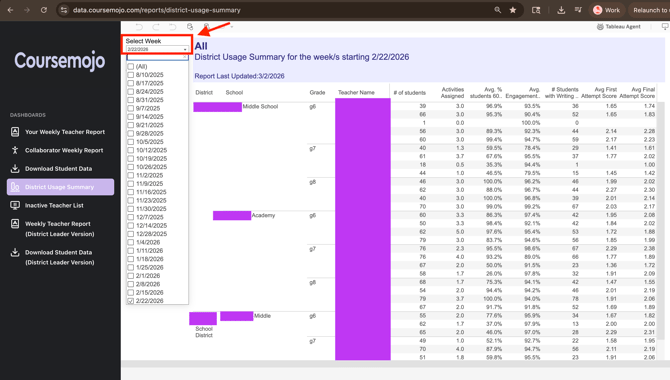Check the 10/26/2025 week checkbox
The image size is (670, 380).
pyautogui.click(x=131, y=167)
